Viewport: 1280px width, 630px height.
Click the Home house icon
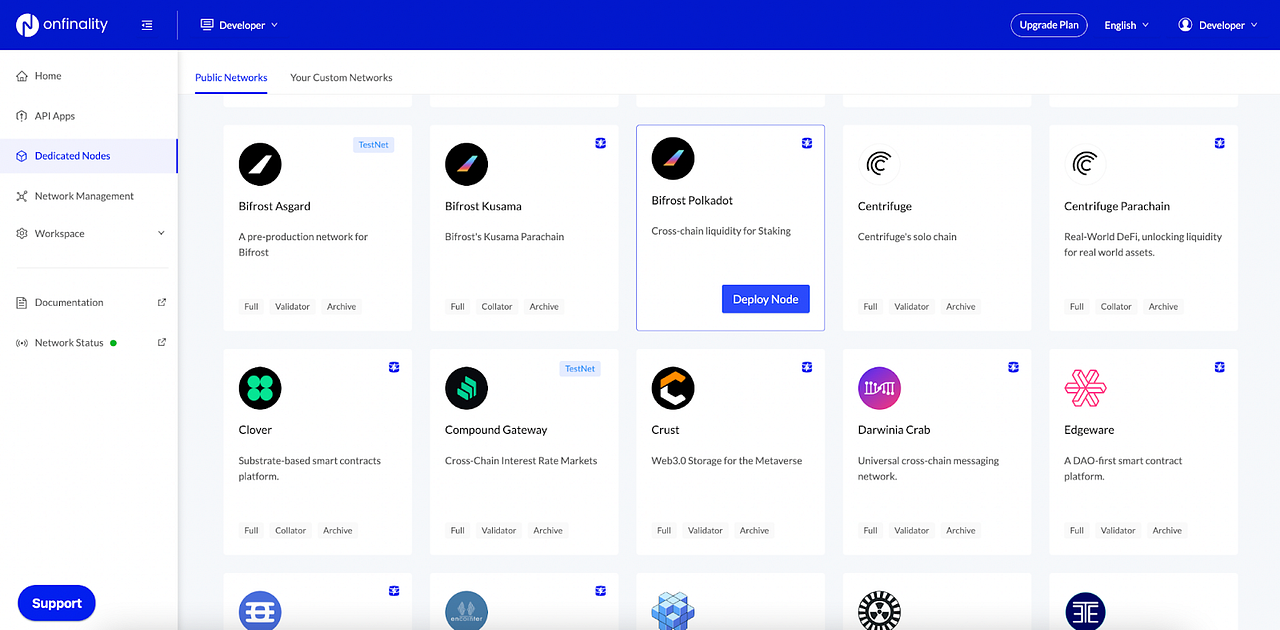tap(22, 76)
